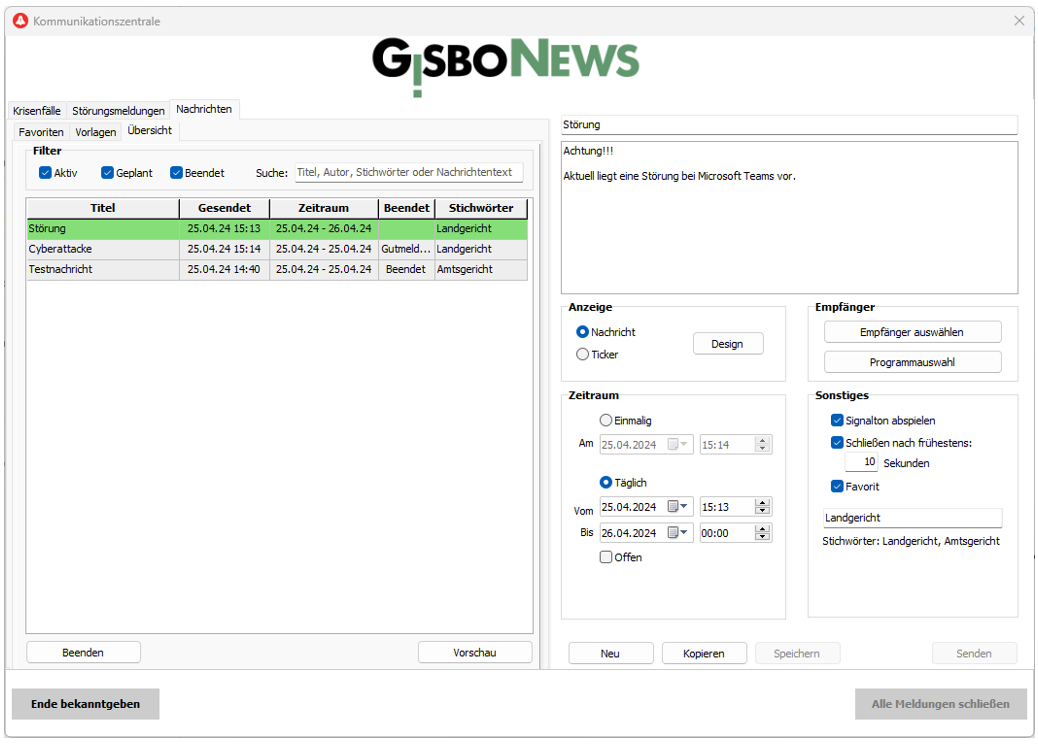Viewport: 1038px width, 744px height.
Task: Click the Amtsgericht cell in Testnachricht row
Action: [x=481, y=269]
